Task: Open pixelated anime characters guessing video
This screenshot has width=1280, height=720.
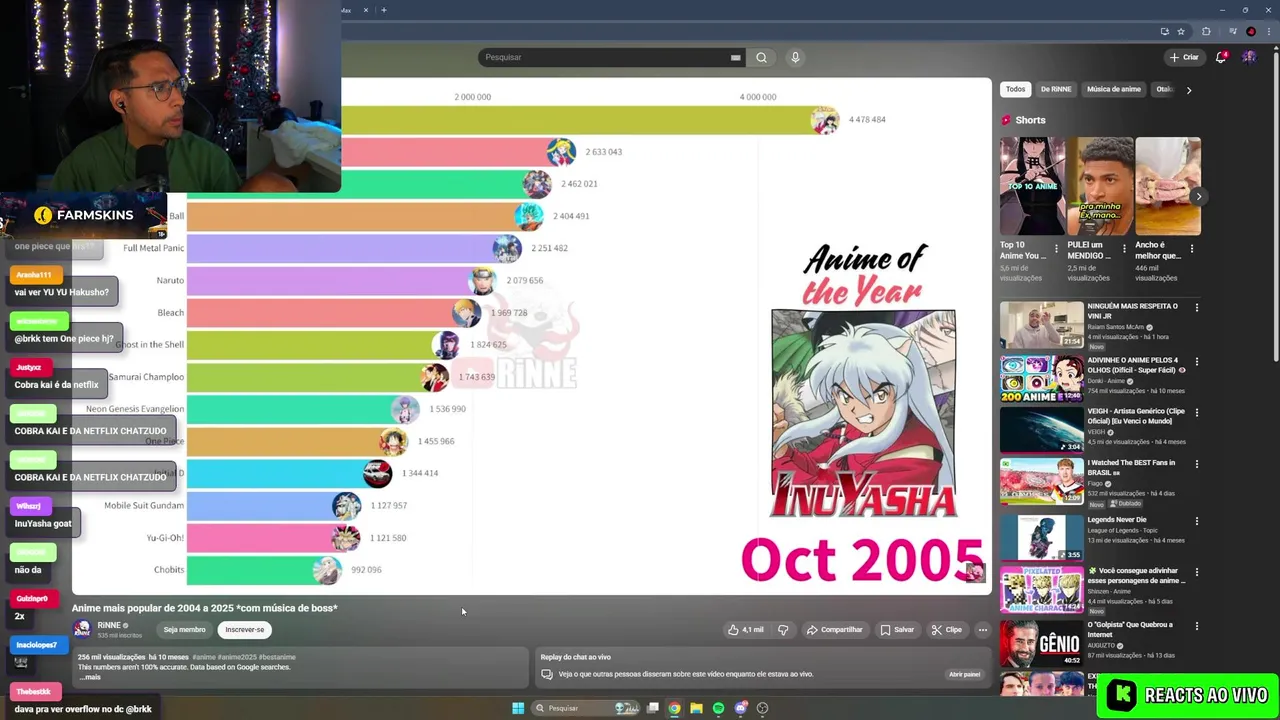Action: (x=1041, y=590)
